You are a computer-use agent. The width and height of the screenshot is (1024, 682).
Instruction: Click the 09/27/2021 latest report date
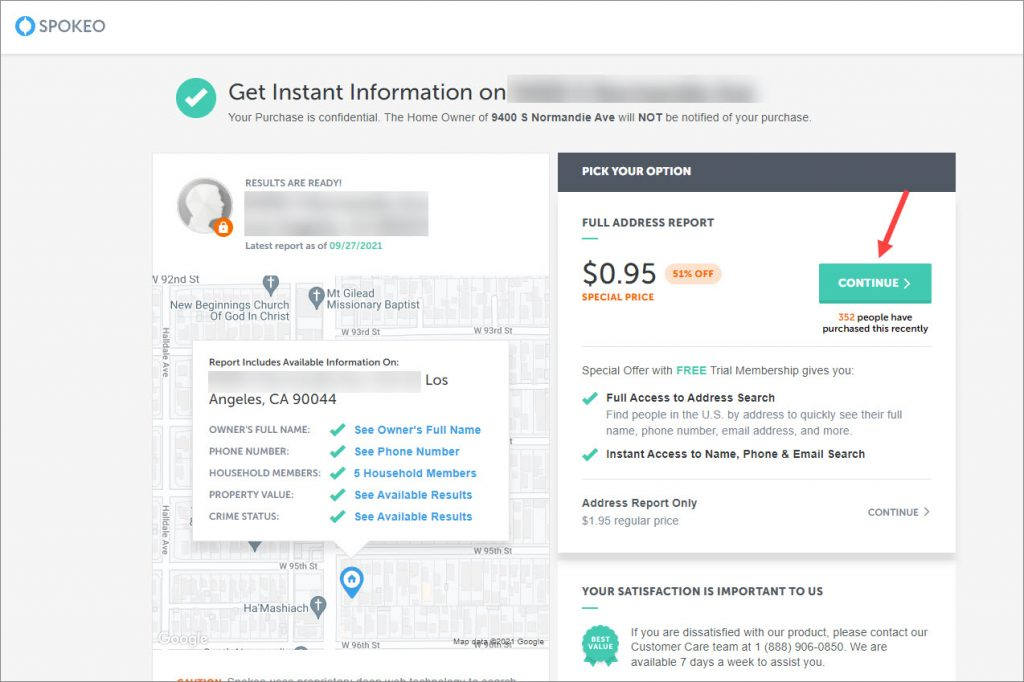tap(356, 246)
